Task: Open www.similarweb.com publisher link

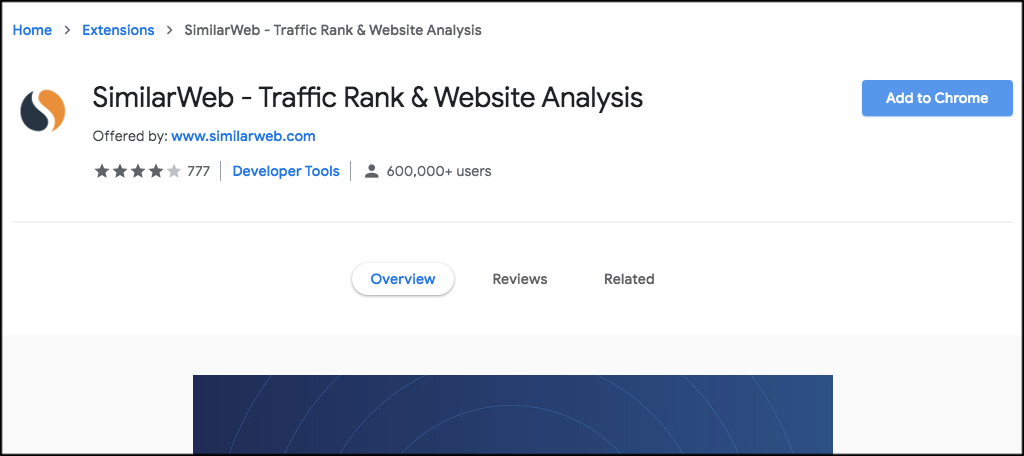Action: coord(244,137)
